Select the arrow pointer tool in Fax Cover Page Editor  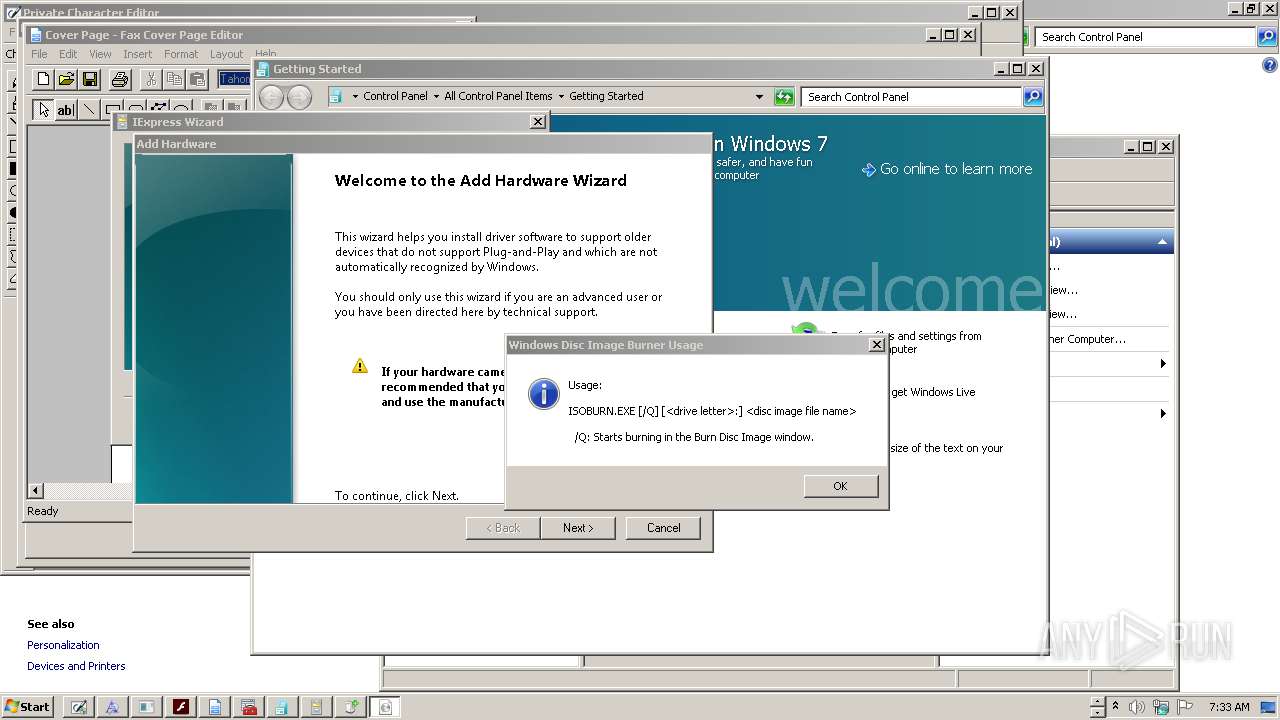tap(43, 110)
